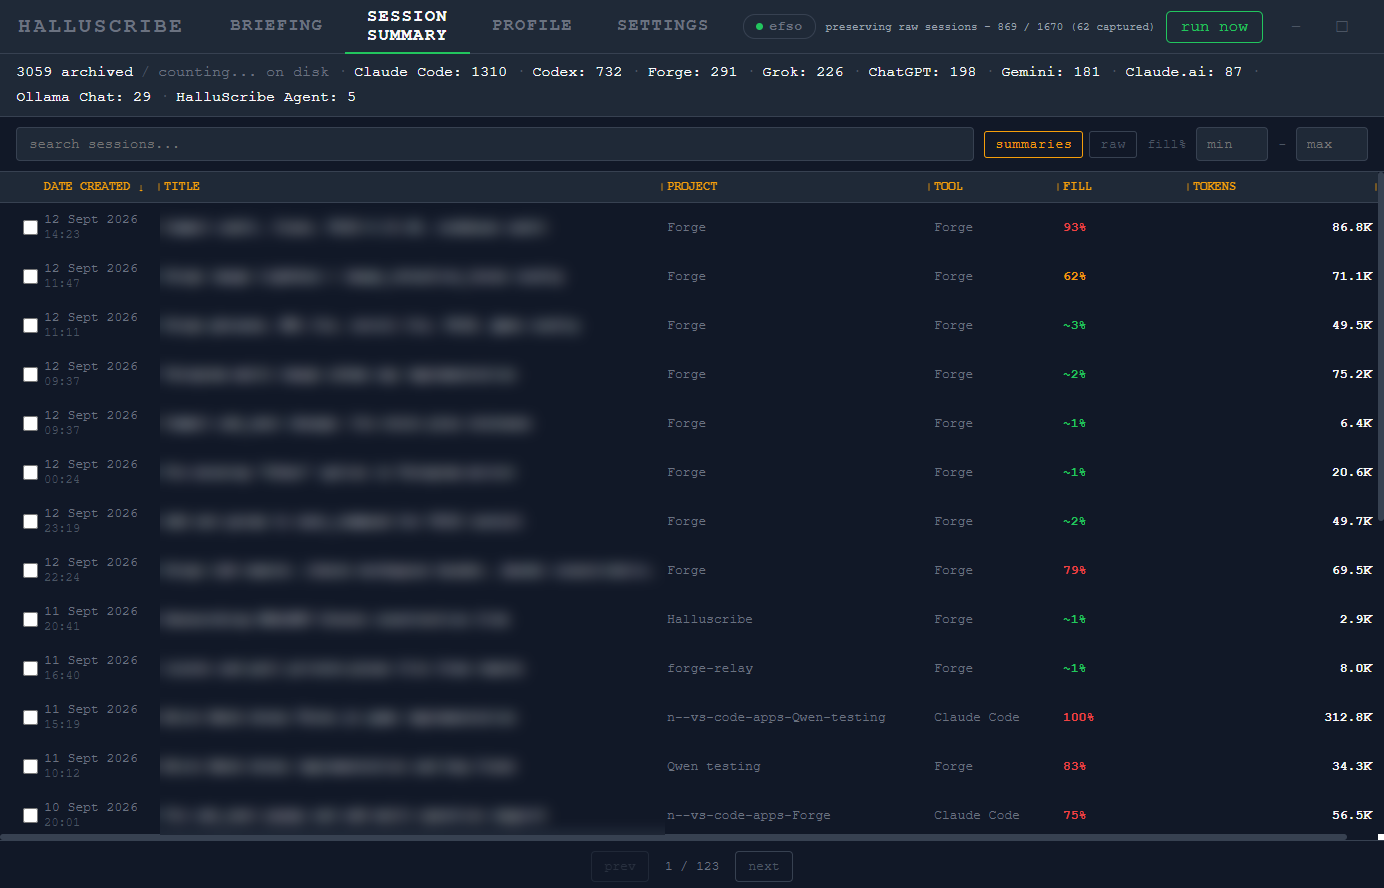Switch to the summaries view
The image size is (1384, 888).
[1033, 144]
